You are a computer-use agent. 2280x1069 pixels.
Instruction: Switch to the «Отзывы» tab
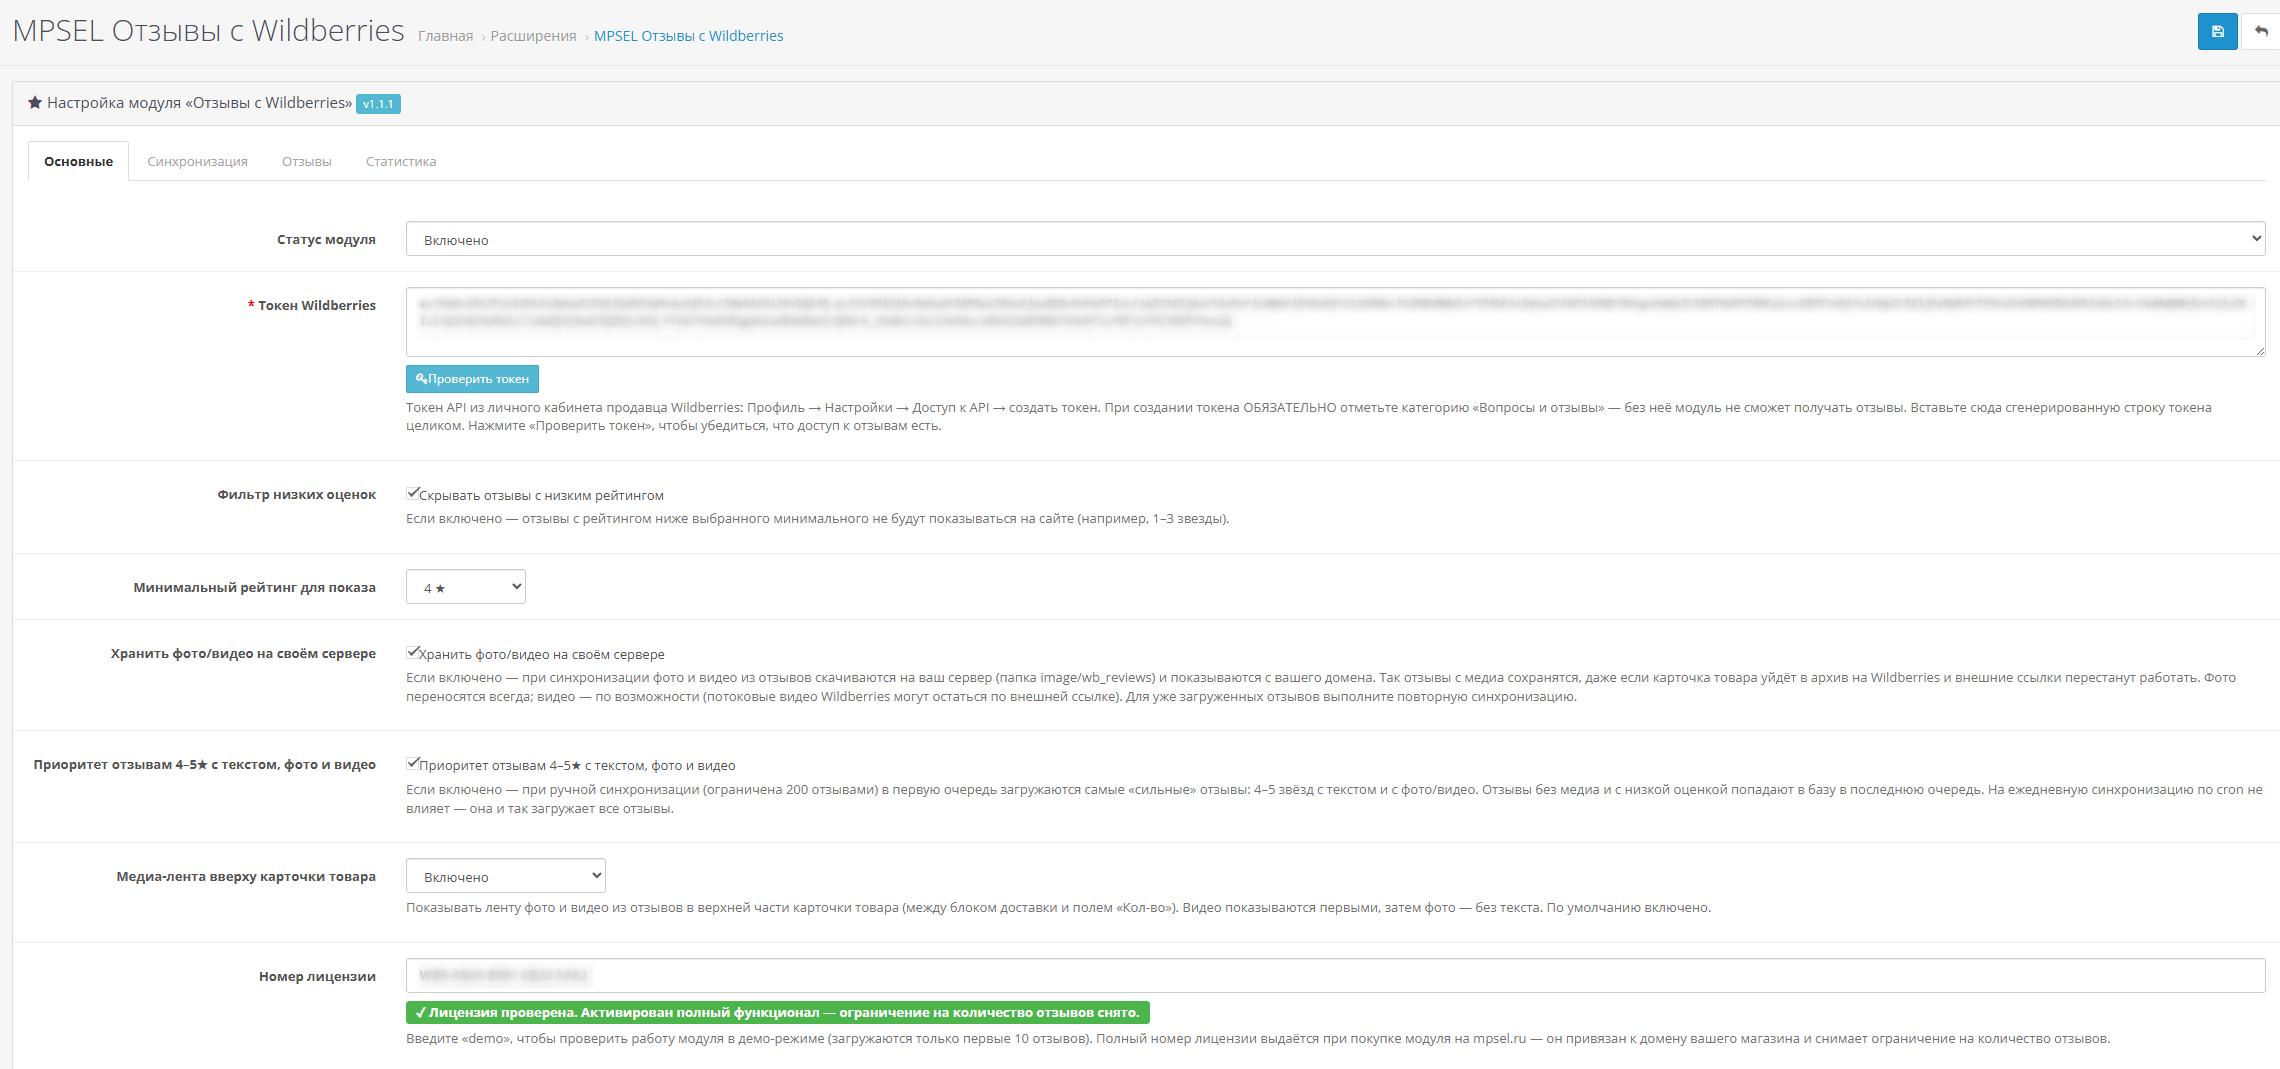point(306,162)
